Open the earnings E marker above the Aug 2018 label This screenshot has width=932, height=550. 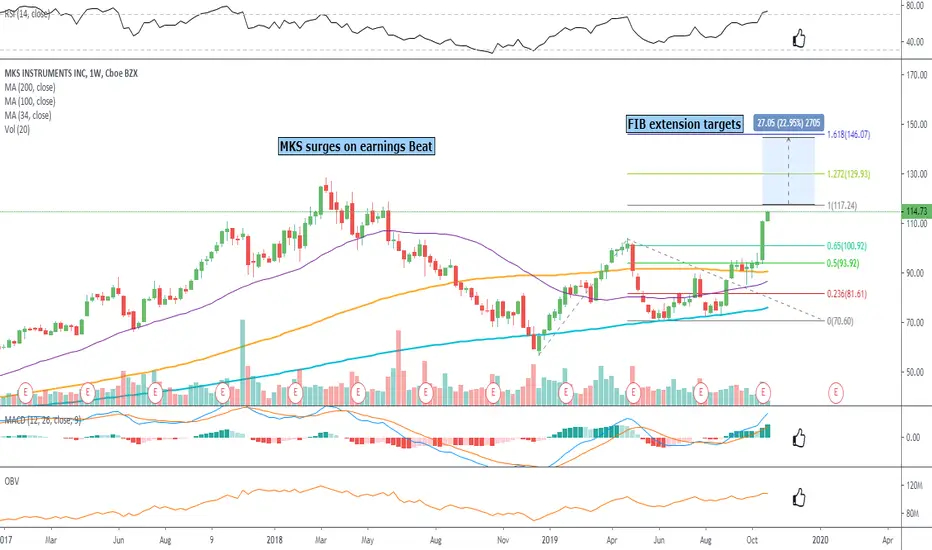pos(425,392)
